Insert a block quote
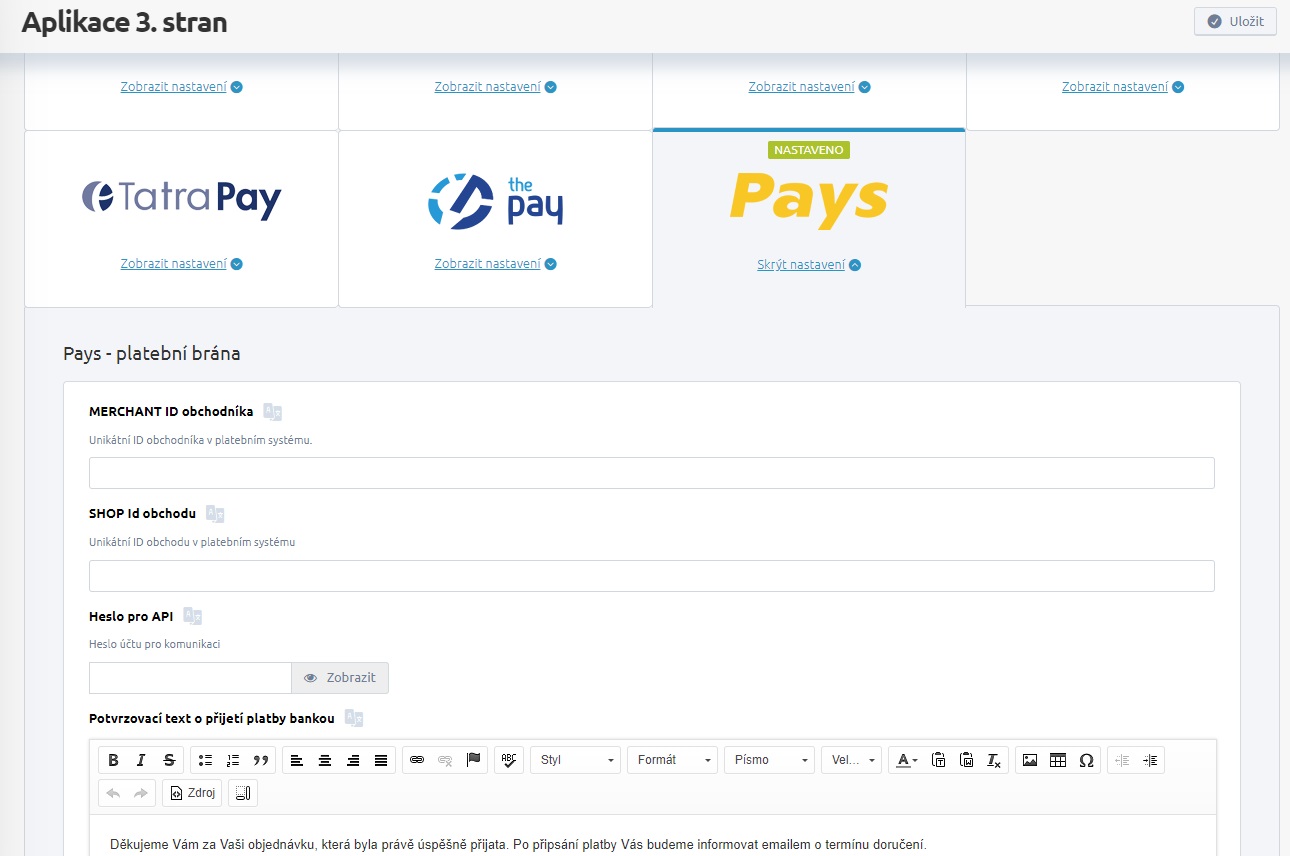1290x856 pixels. click(261, 760)
